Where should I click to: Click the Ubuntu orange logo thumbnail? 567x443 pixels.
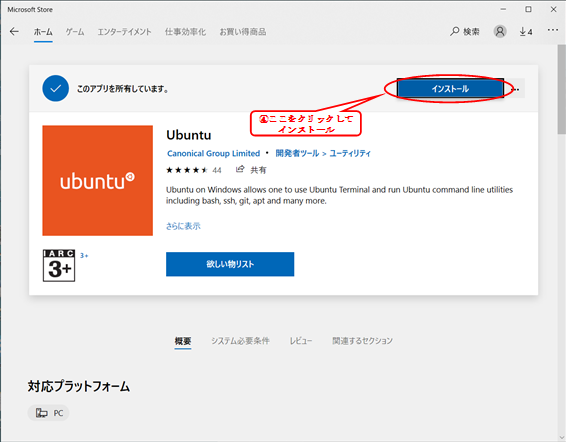97,180
